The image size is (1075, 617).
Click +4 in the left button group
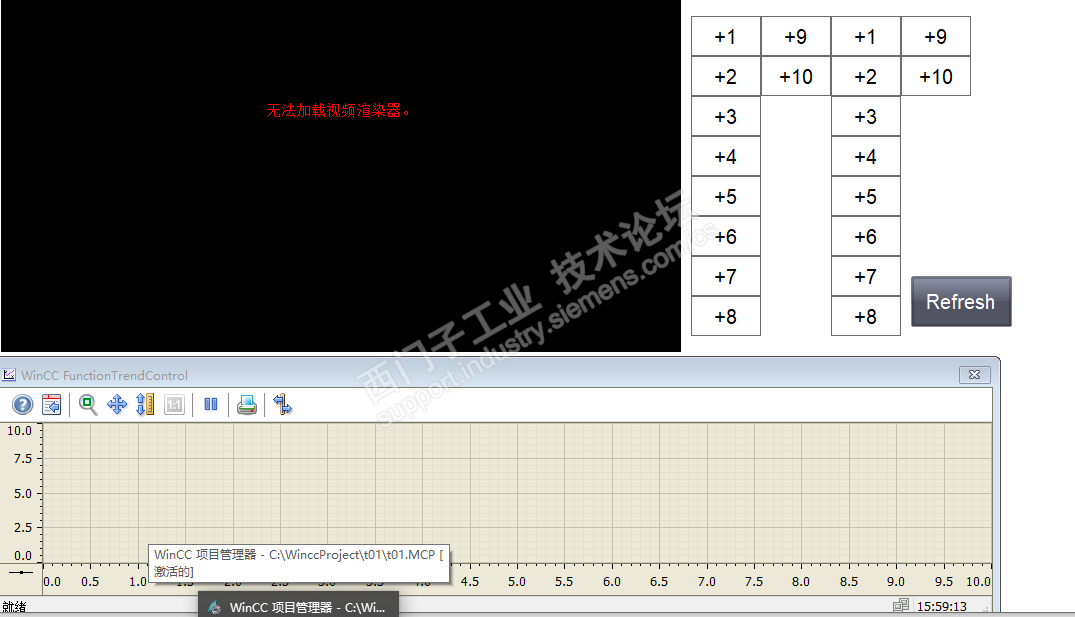(x=725, y=156)
